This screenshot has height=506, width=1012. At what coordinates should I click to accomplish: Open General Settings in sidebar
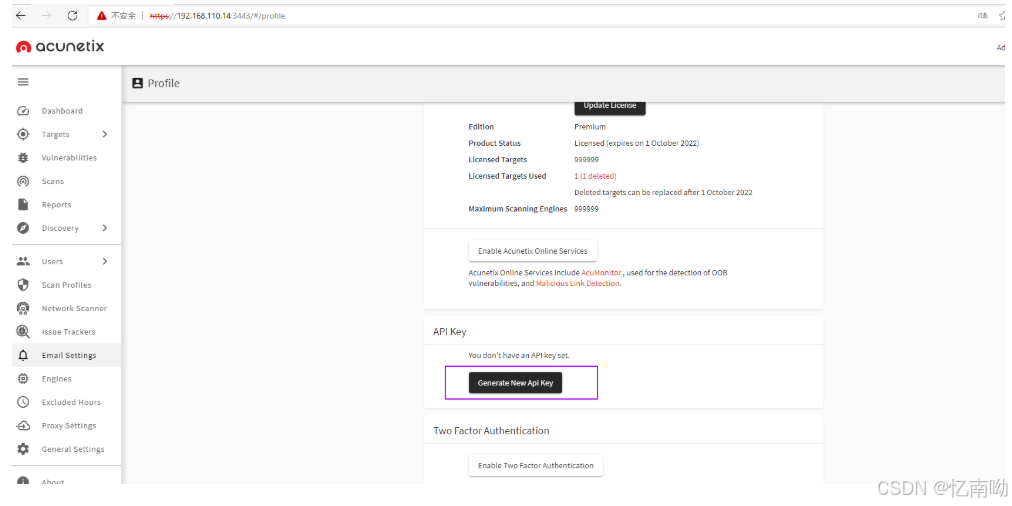(x=66, y=449)
